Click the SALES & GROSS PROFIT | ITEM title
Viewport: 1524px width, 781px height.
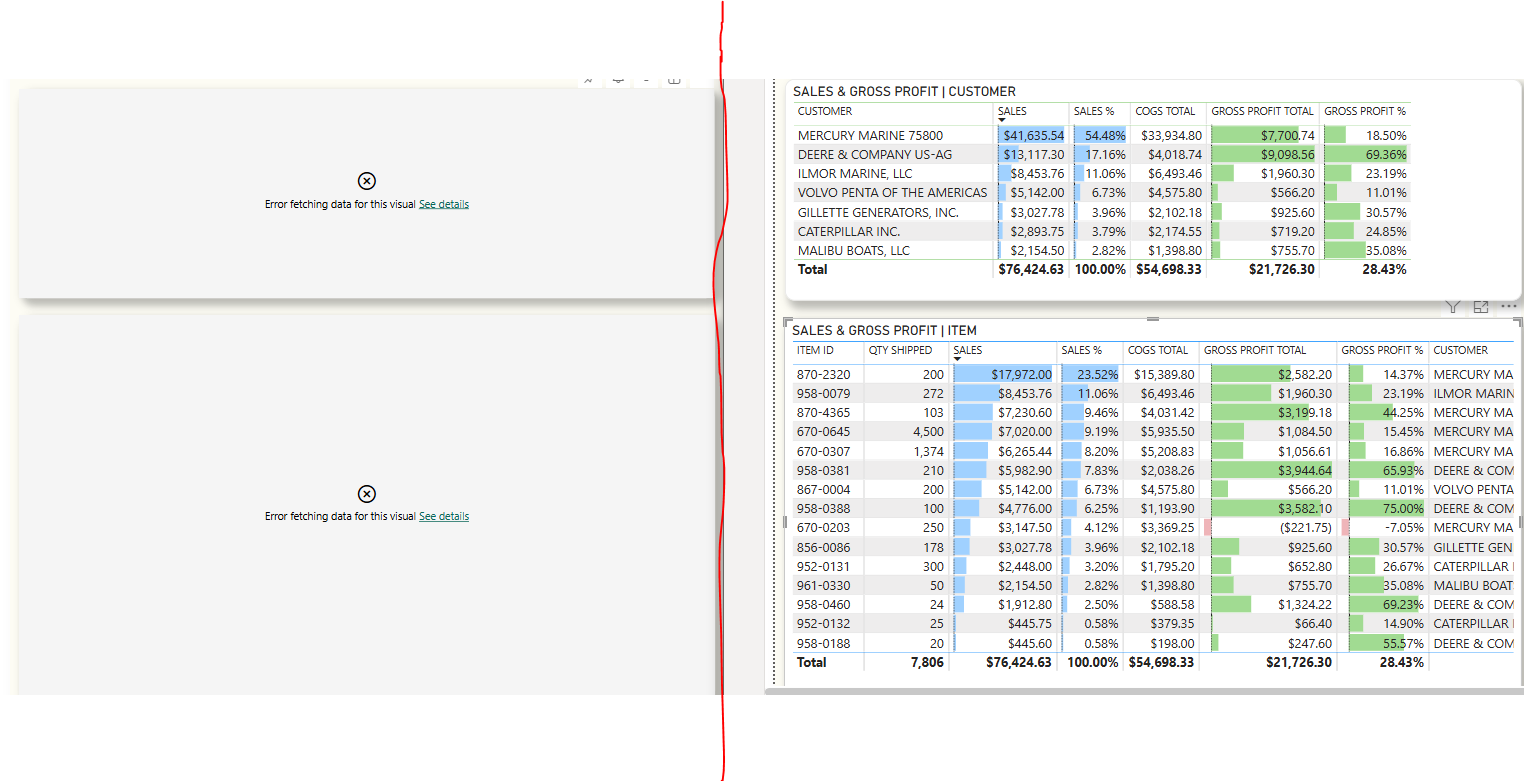pos(884,330)
